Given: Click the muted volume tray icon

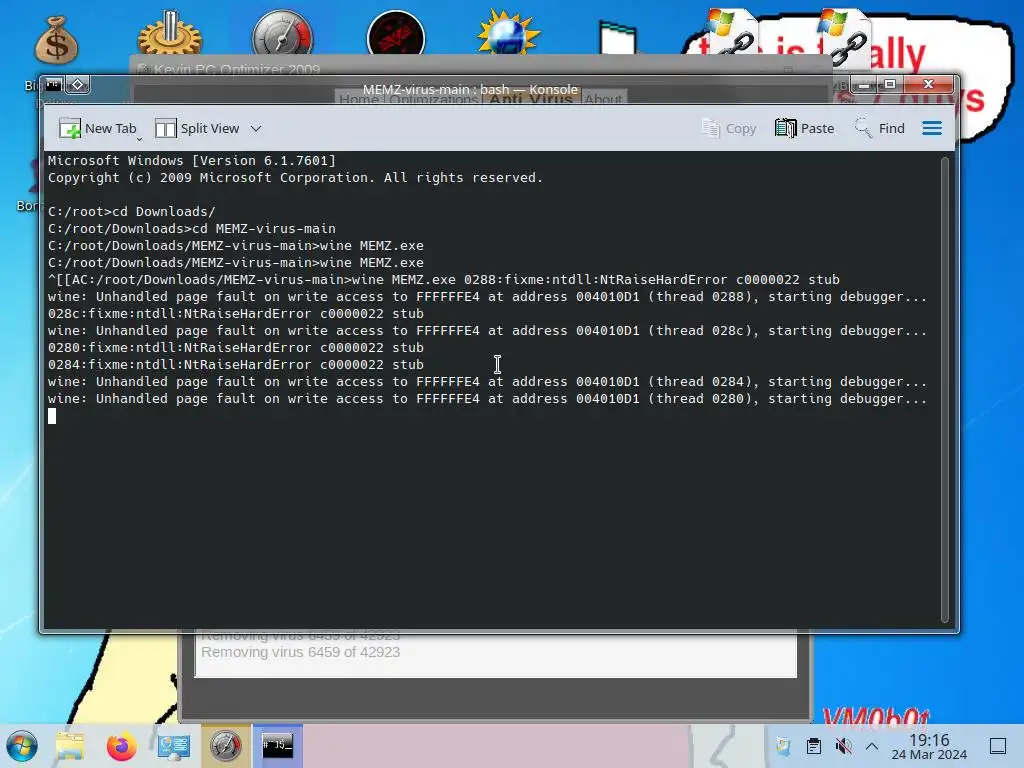Looking at the screenshot, I should click(x=844, y=746).
